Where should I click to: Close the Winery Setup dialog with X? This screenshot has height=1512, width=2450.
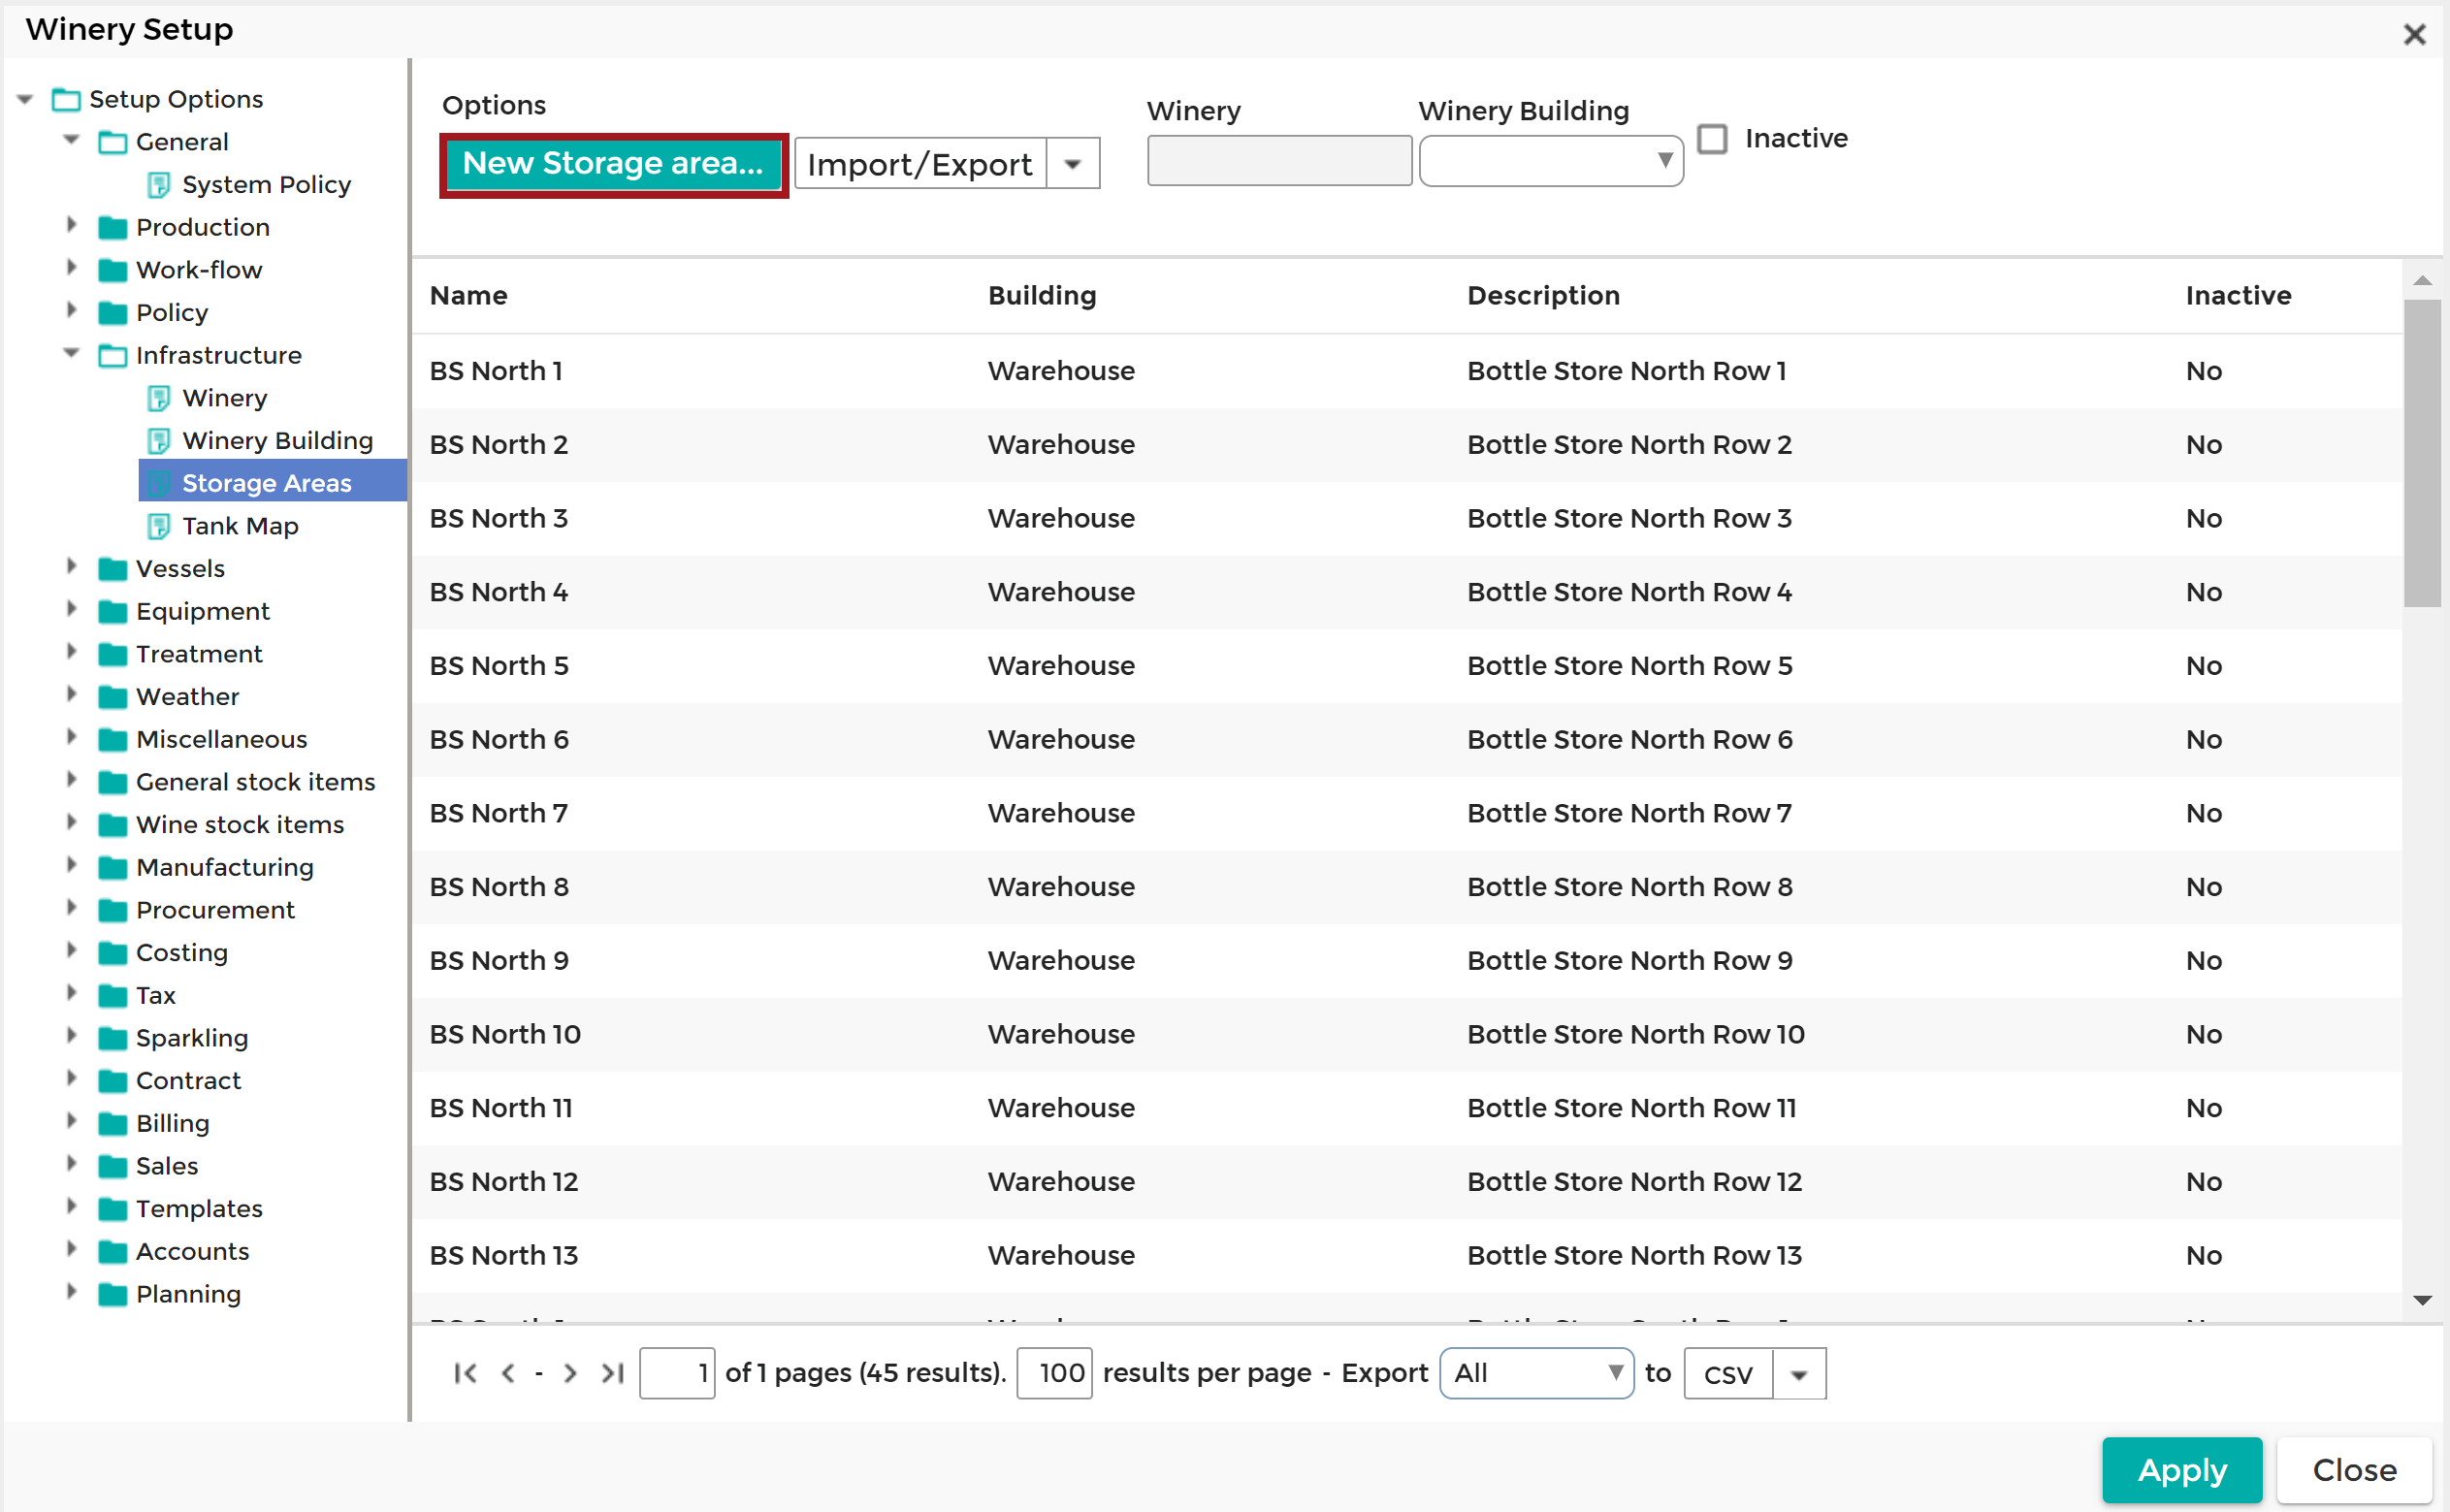tap(2414, 35)
